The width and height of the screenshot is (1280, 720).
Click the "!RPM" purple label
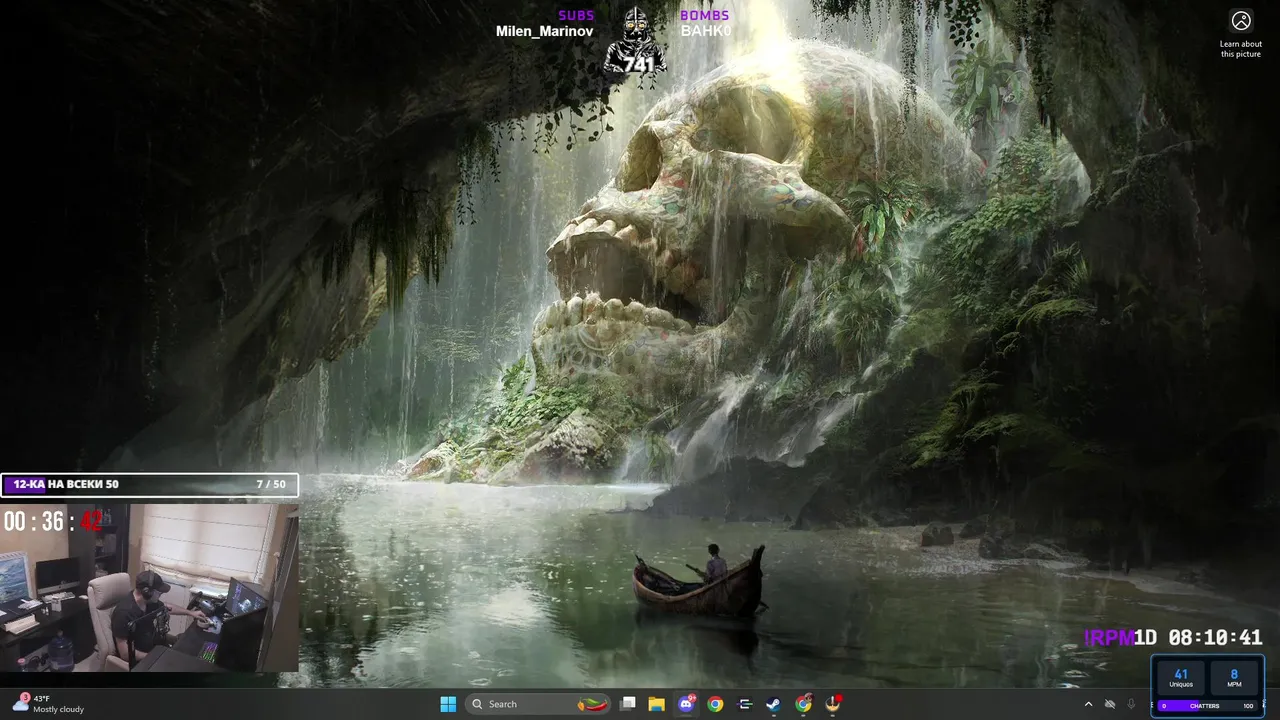1109,638
